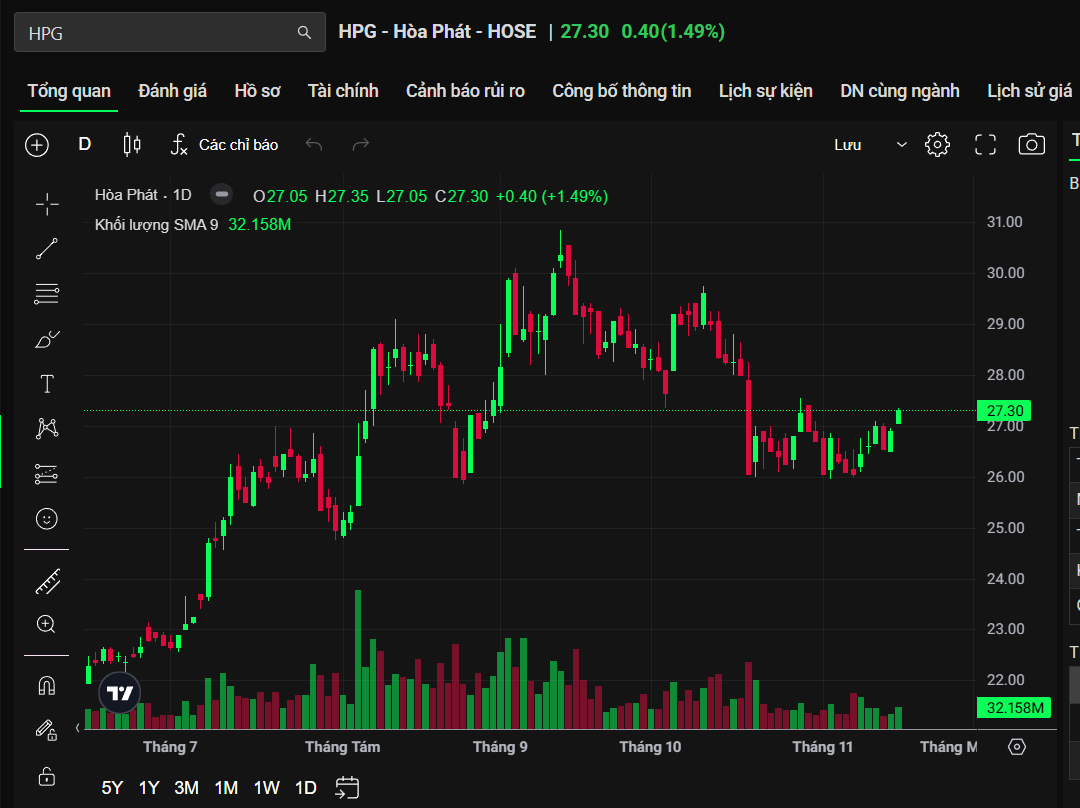Screen dimensions: 1080x808
Task: Select the crosshair cursor tool
Action: (x=47, y=205)
